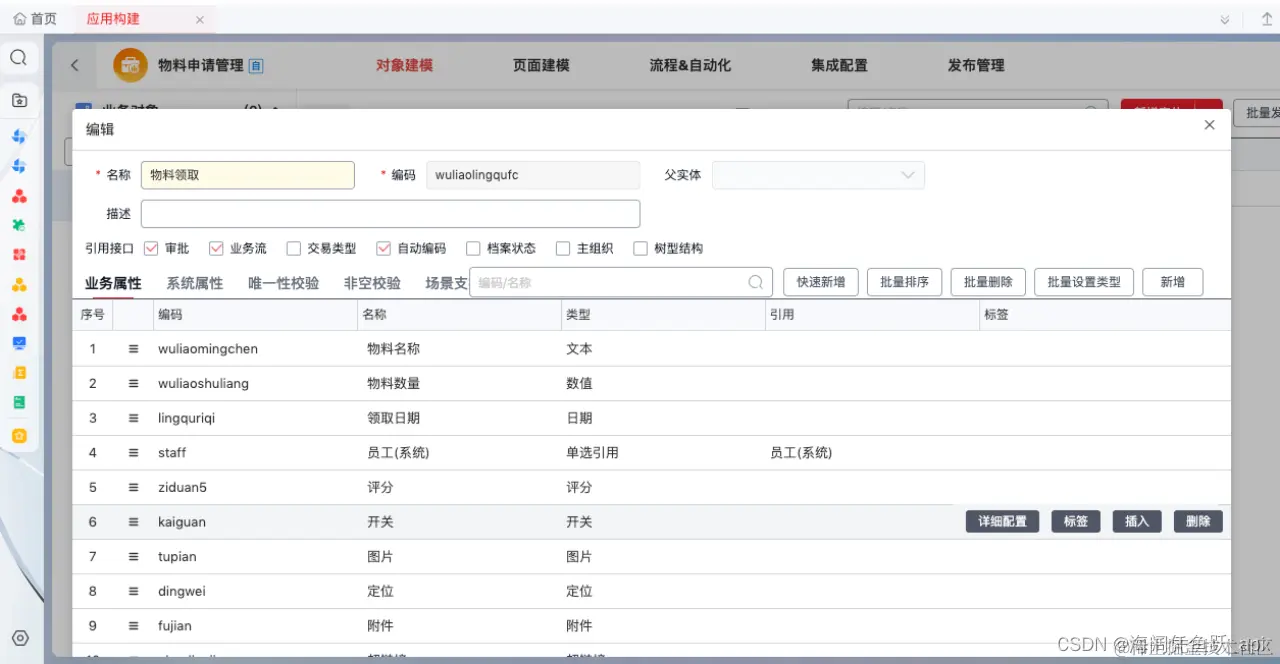Click 标签 button on the kaiguan row
The image size is (1280, 664).
coord(1076,521)
